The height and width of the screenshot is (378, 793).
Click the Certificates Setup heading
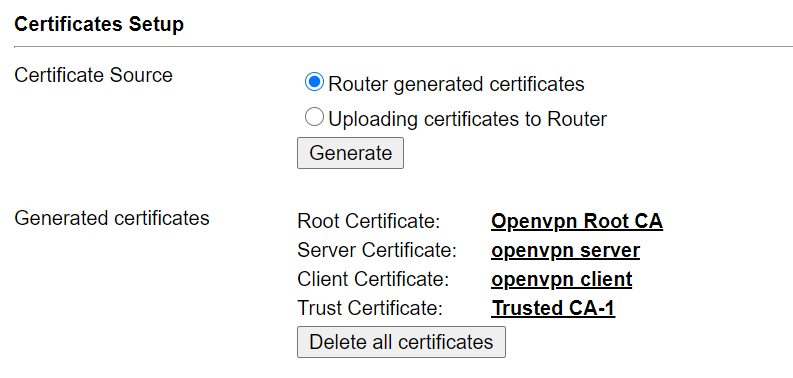[x=99, y=24]
